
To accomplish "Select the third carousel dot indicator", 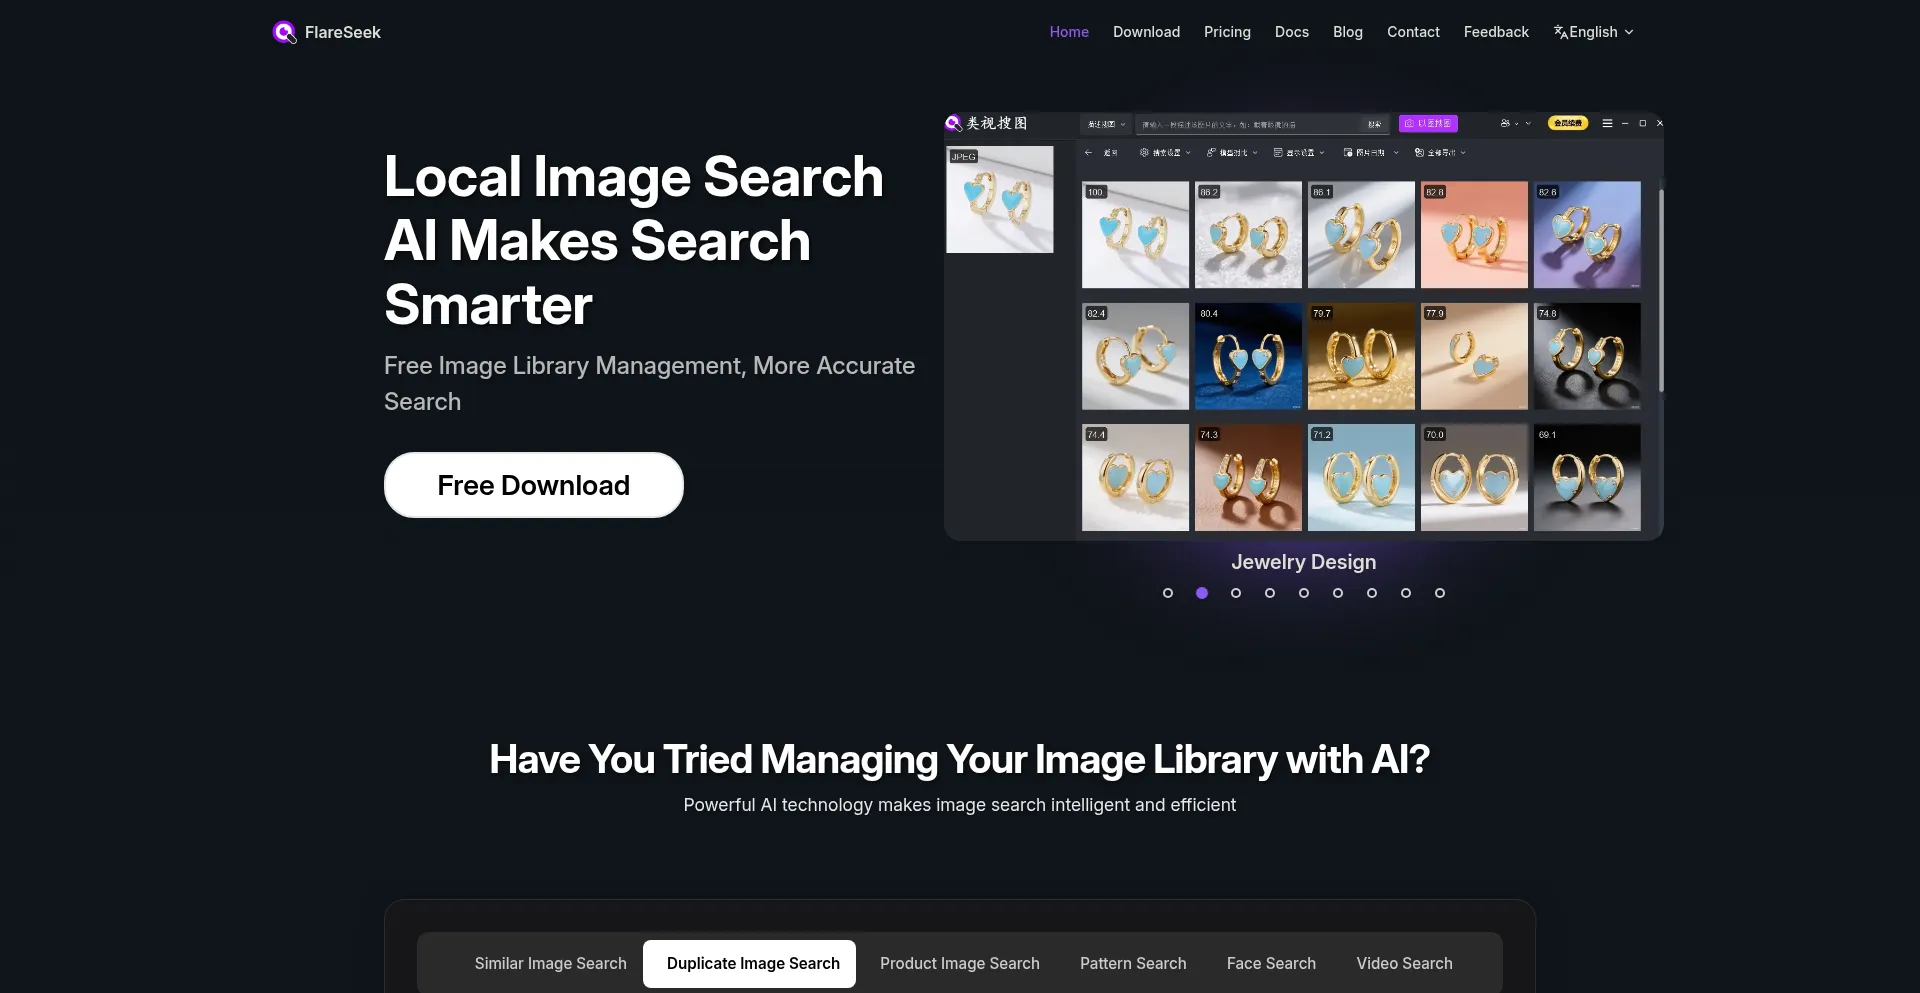I will (x=1236, y=593).
